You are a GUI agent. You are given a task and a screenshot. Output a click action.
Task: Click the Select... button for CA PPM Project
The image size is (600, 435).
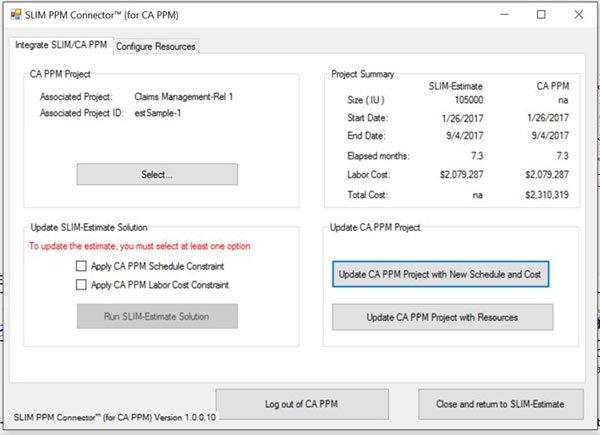point(157,174)
